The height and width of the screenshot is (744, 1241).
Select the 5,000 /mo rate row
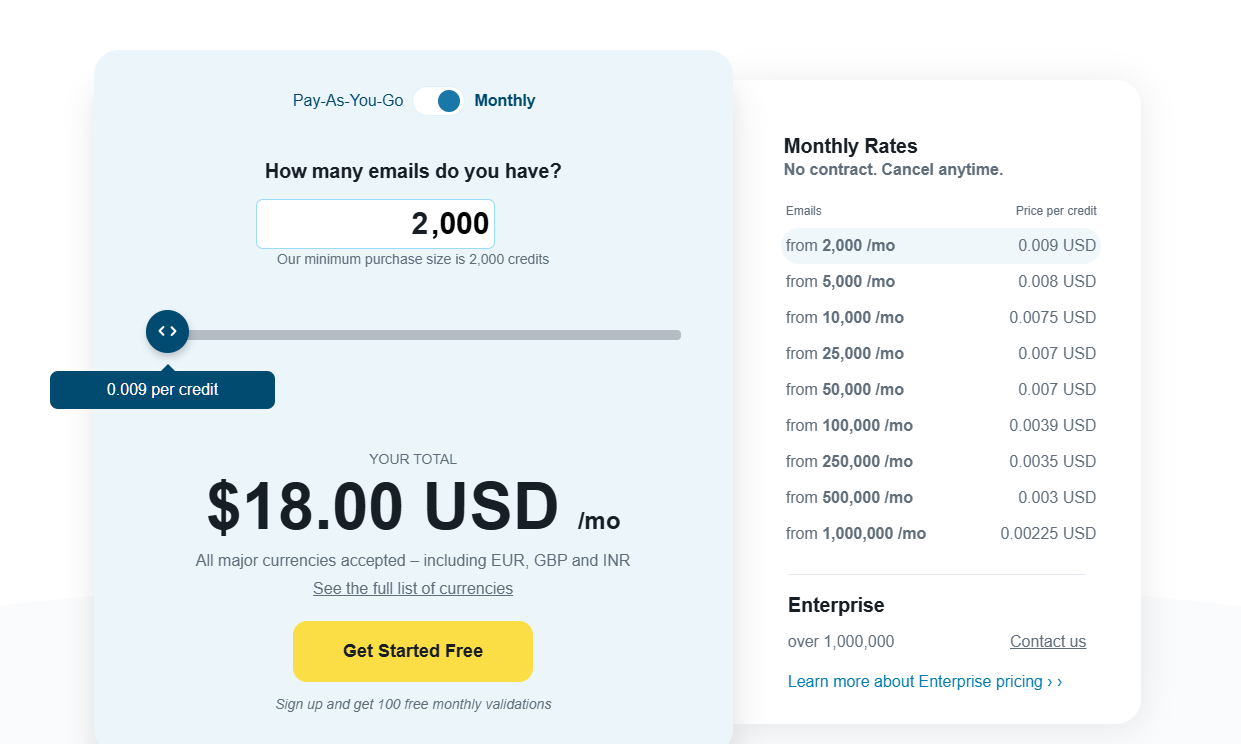coord(940,282)
